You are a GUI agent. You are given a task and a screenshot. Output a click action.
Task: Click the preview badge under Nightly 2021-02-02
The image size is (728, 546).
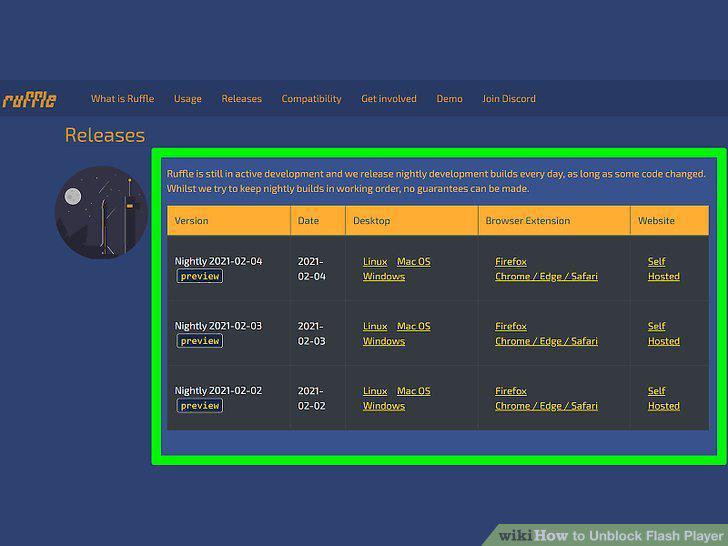(x=200, y=406)
